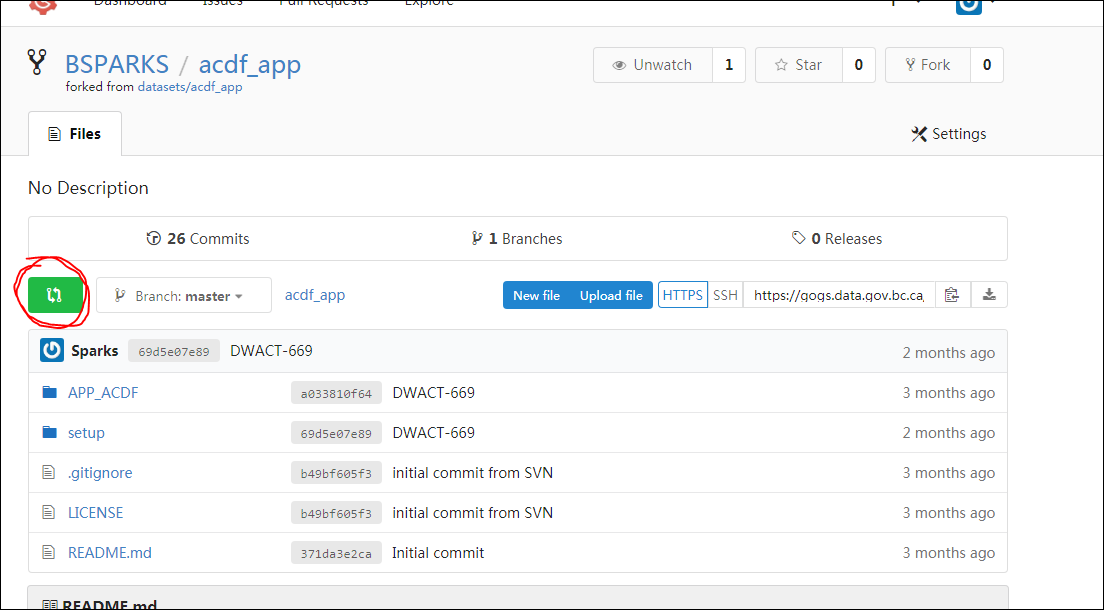The image size is (1104, 610).
Task: Switch the clone URL to SSH
Action: [725, 295]
